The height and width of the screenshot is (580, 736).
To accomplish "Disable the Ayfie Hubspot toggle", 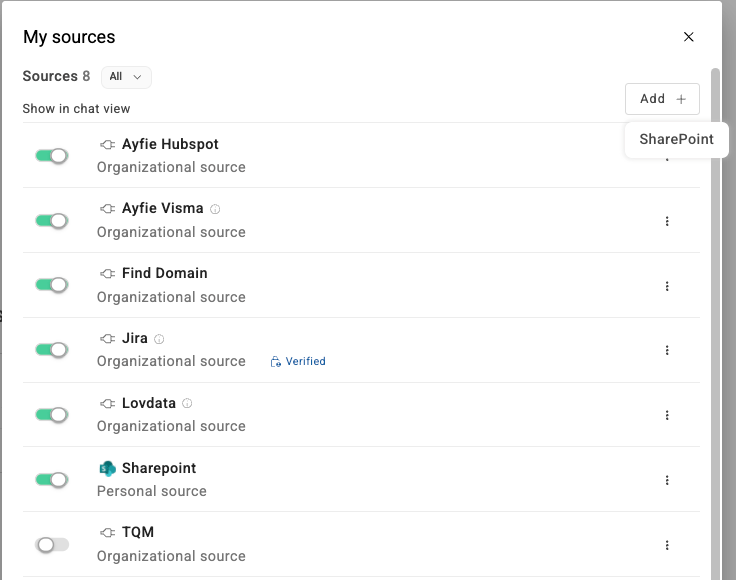I will 51,156.
